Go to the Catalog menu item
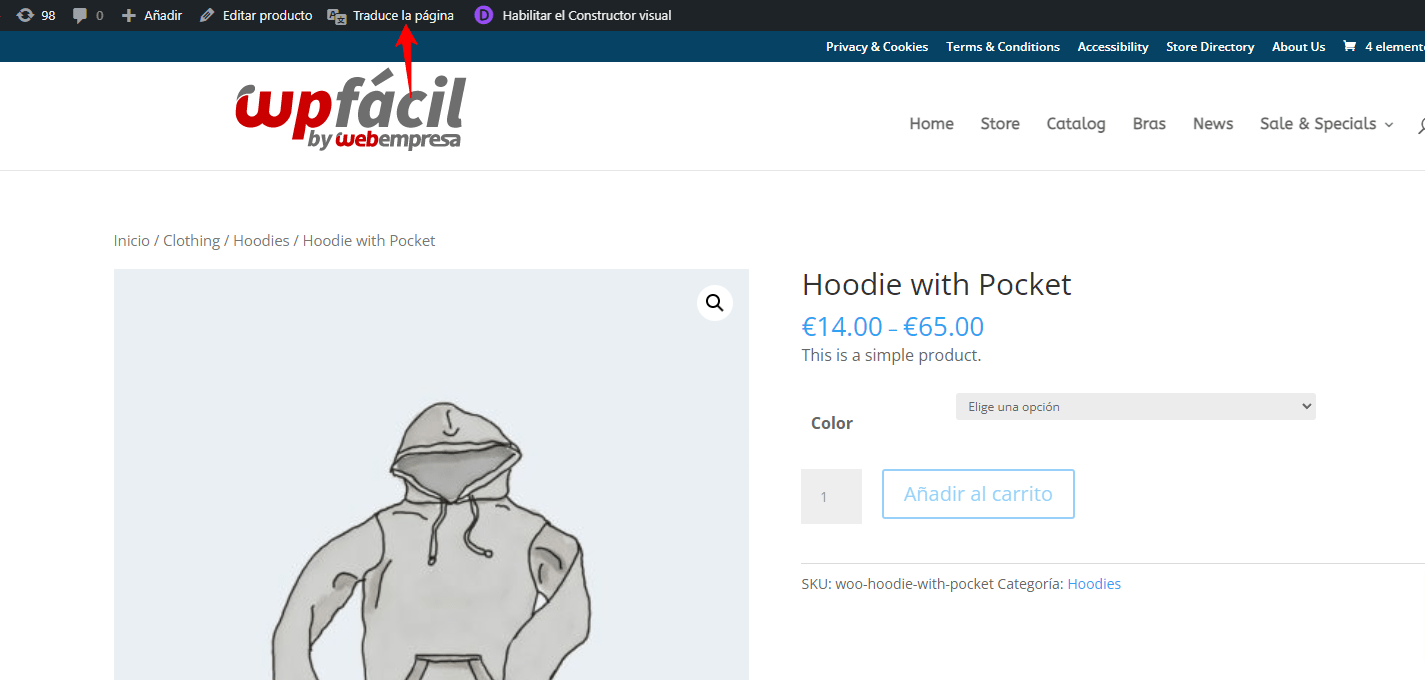 [x=1076, y=123]
